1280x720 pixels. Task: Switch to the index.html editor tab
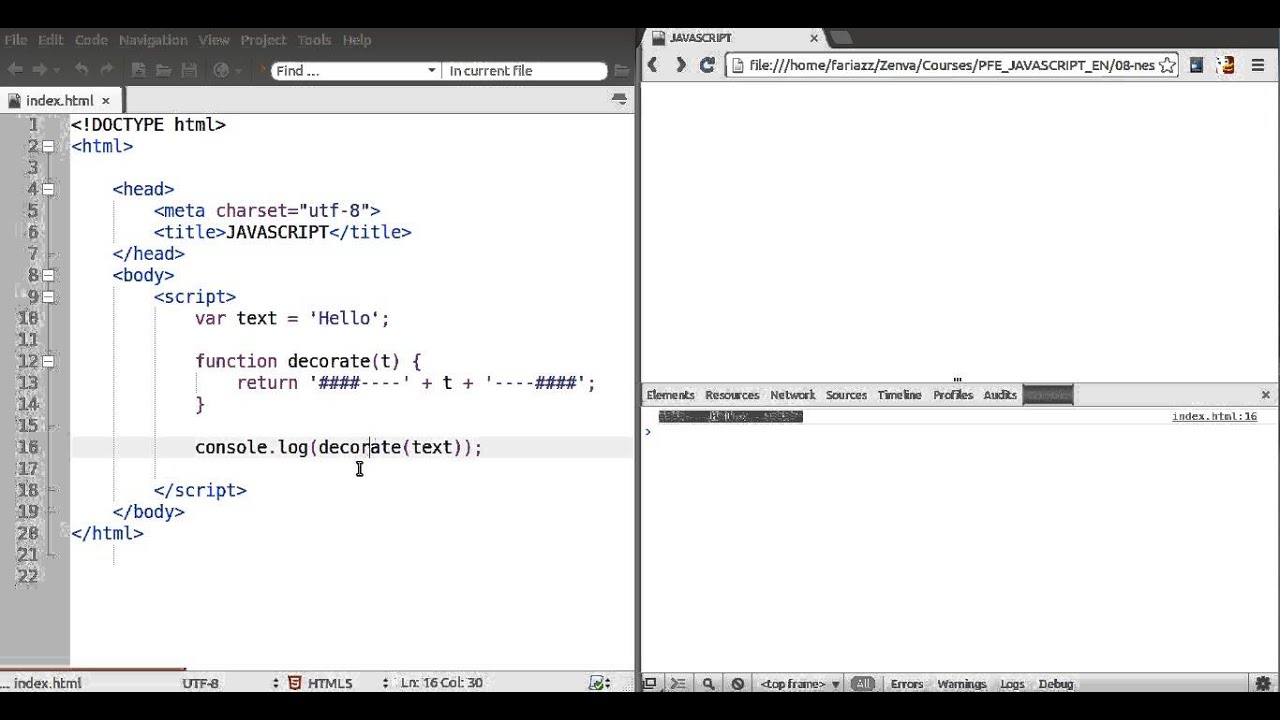coord(60,100)
